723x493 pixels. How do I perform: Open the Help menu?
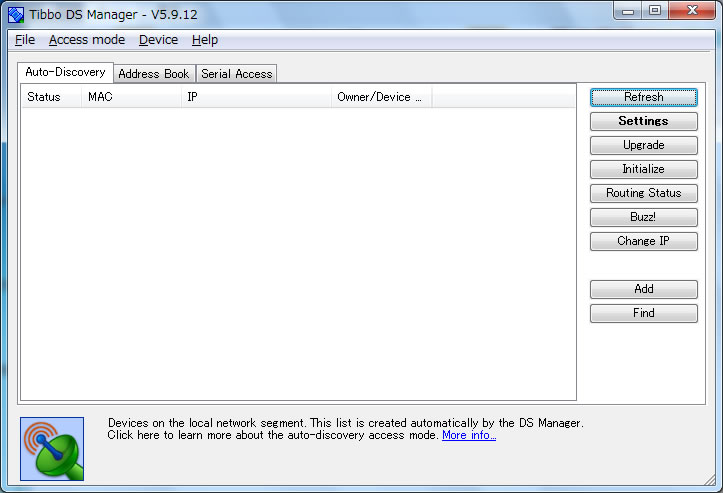205,40
